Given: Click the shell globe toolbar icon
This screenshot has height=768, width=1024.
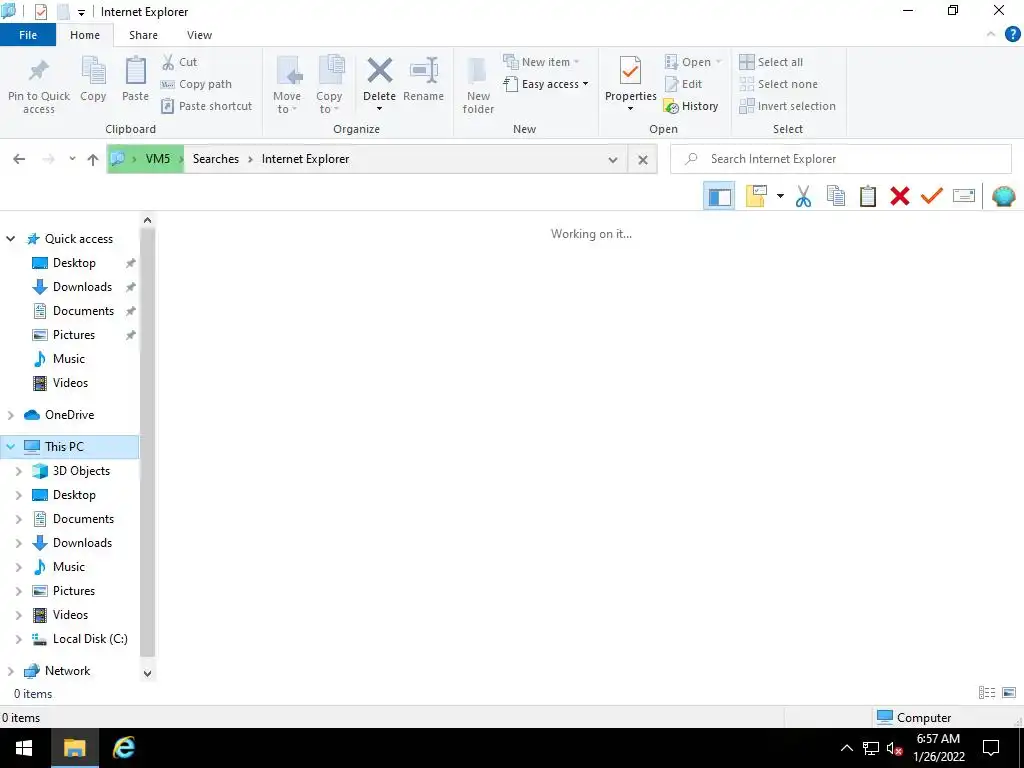Looking at the screenshot, I should point(1004,196).
